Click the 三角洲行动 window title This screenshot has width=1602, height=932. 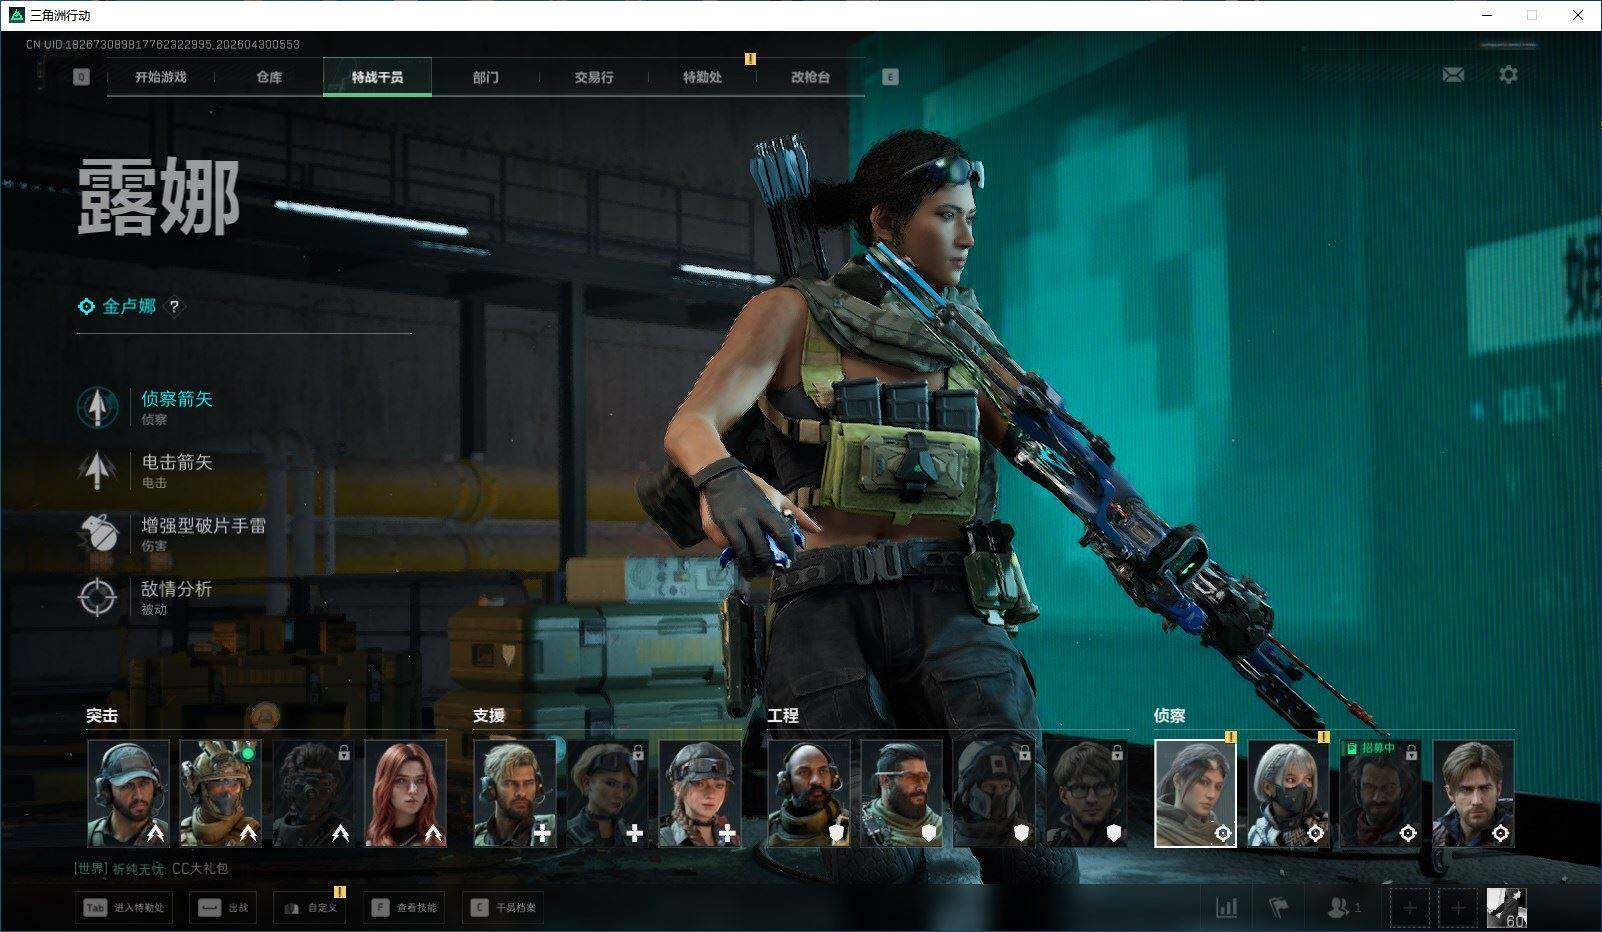60,15
